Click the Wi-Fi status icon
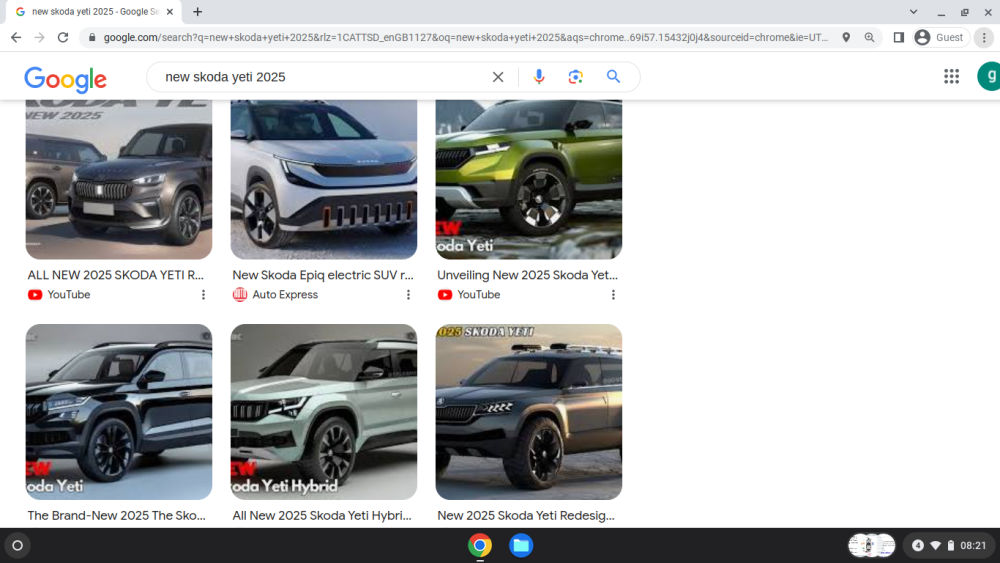 click(936, 545)
